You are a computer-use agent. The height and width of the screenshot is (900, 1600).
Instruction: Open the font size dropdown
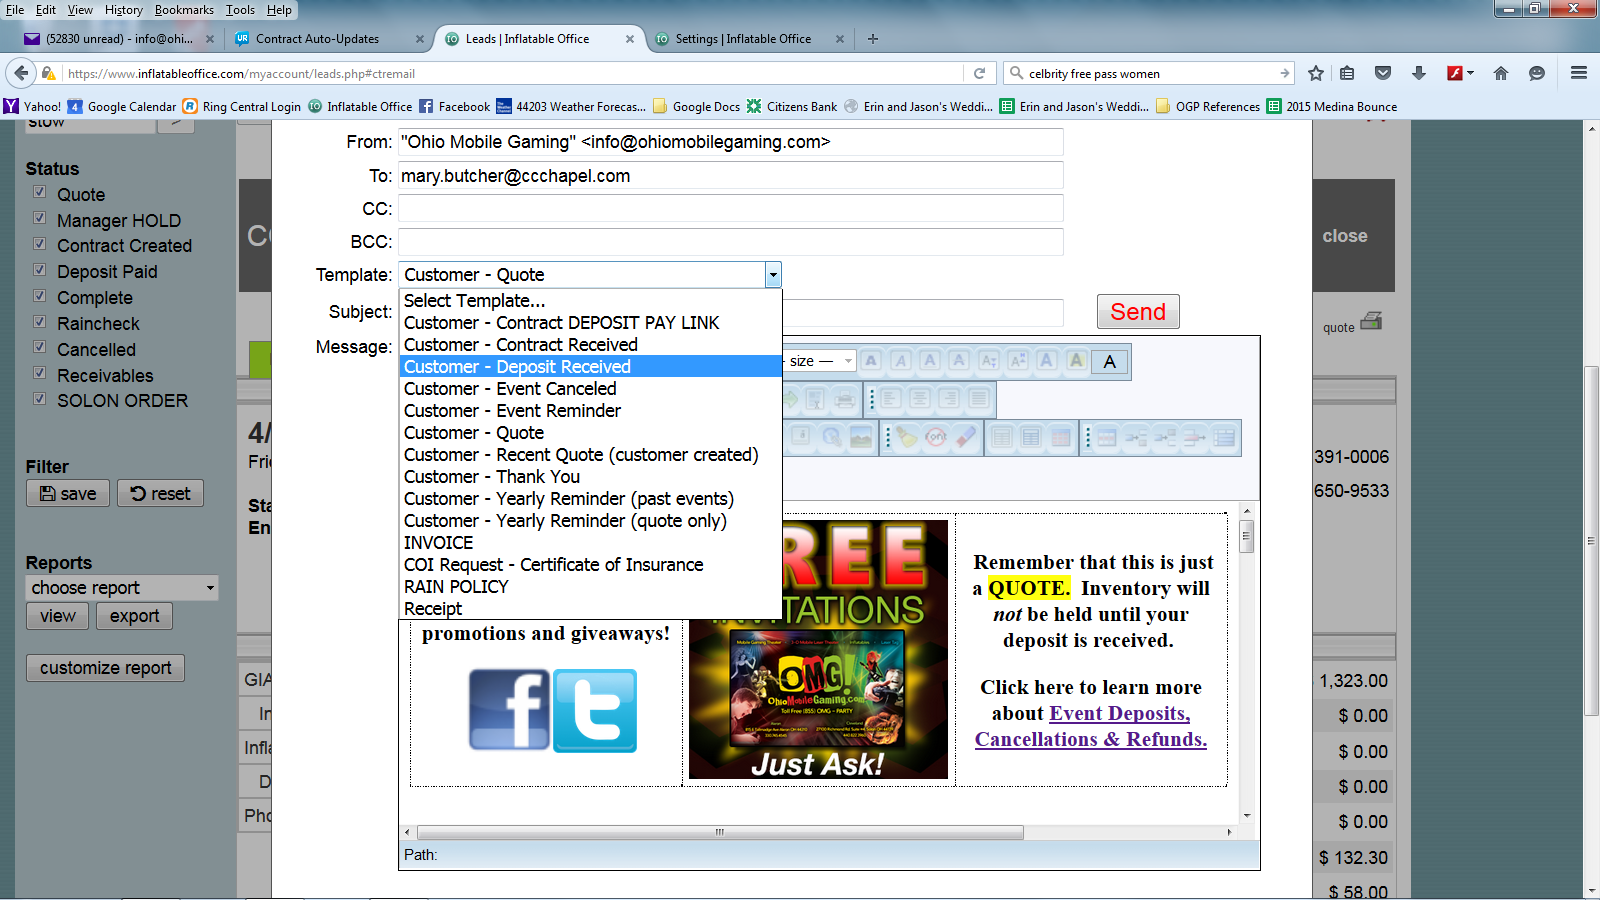point(820,361)
